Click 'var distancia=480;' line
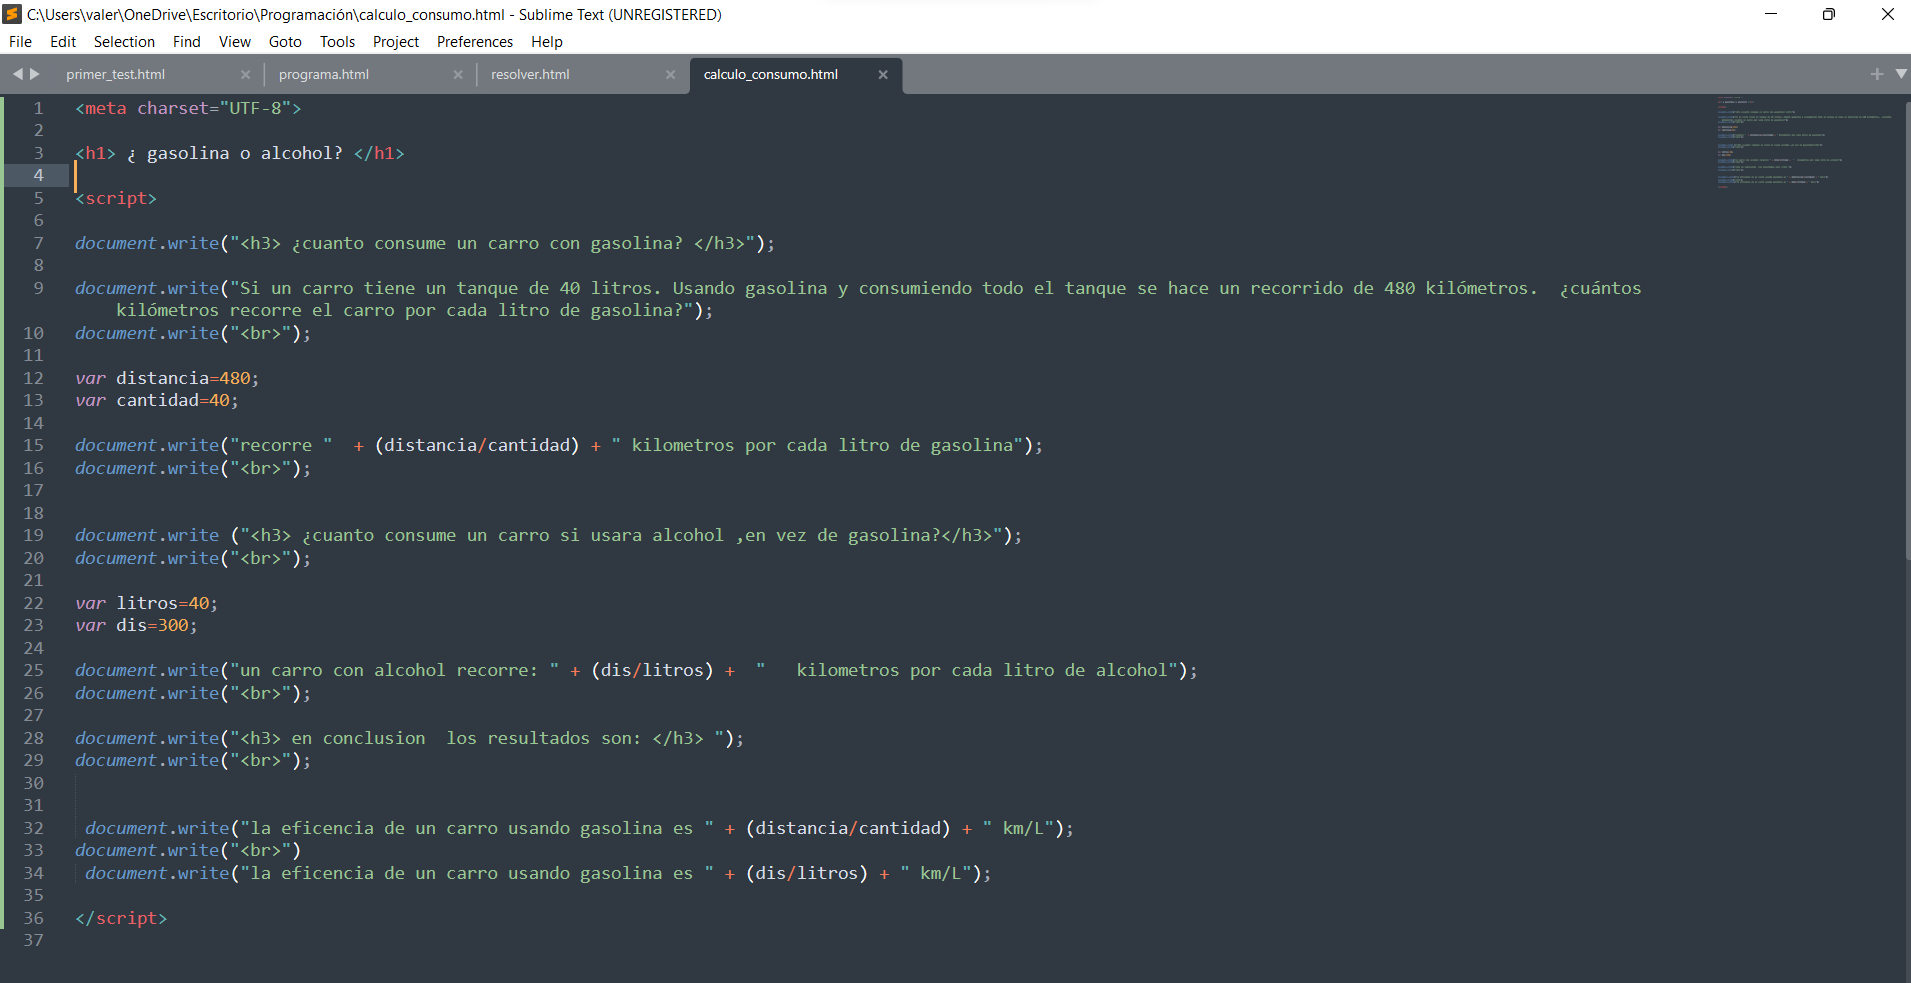 pyautogui.click(x=167, y=378)
